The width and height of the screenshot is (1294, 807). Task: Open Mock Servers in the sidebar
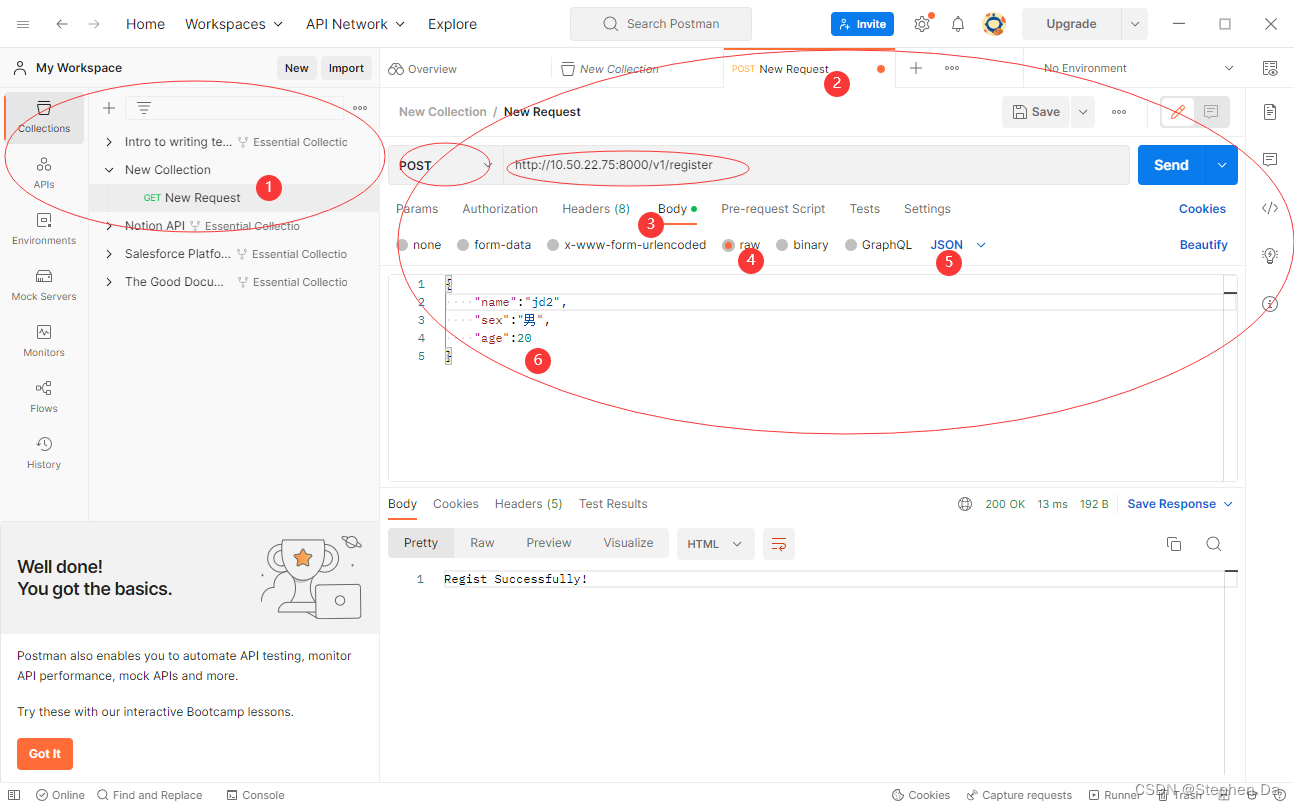click(x=44, y=285)
